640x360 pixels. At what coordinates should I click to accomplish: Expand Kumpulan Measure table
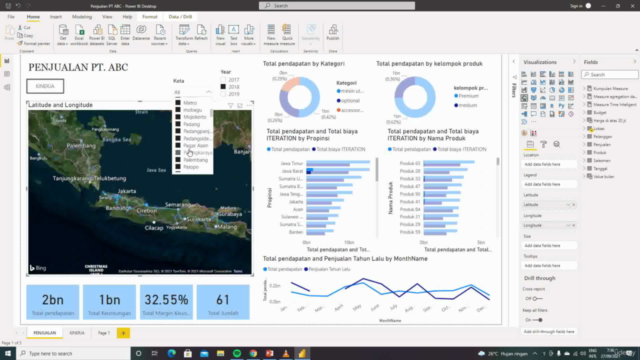coord(584,88)
